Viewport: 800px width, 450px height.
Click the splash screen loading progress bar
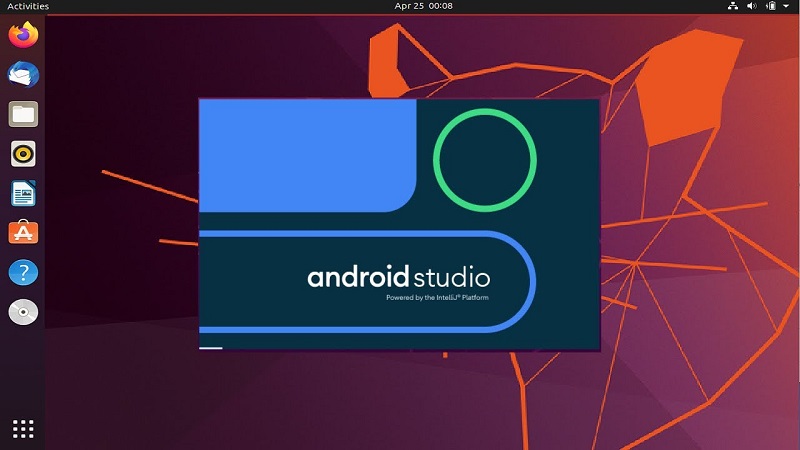[211, 348]
